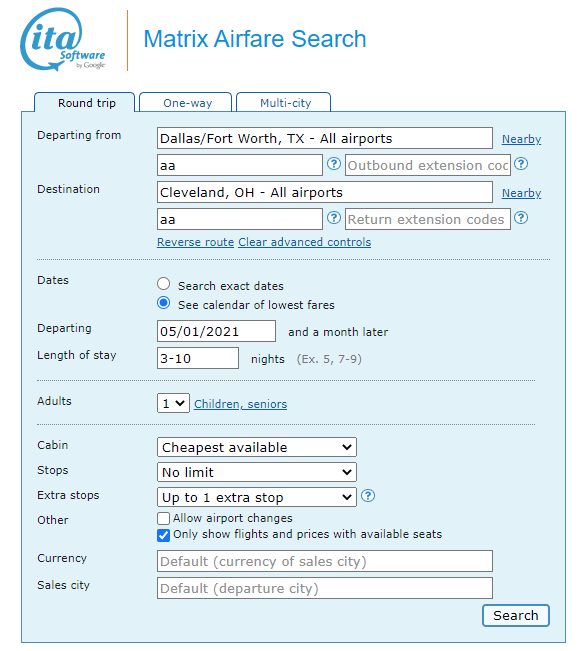581x651 pixels.
Task: Open the Extra stops dropdown
Action: [257, 497]
